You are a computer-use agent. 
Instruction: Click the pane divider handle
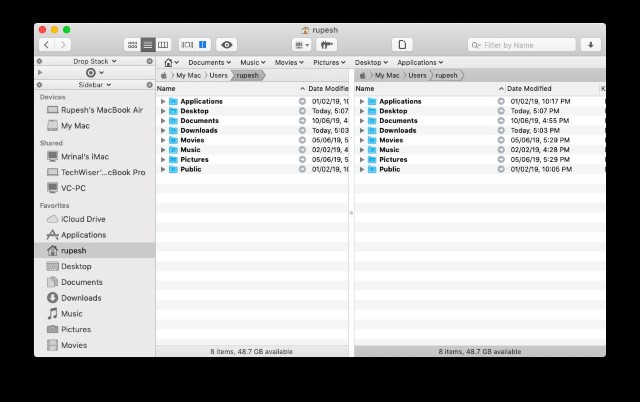351,213
